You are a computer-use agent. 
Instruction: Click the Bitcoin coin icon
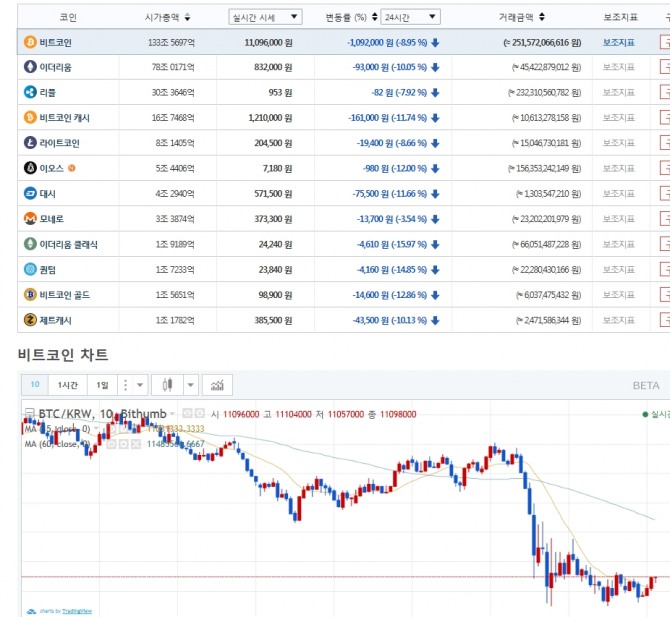pyautogui.click(x=30, y=42)
